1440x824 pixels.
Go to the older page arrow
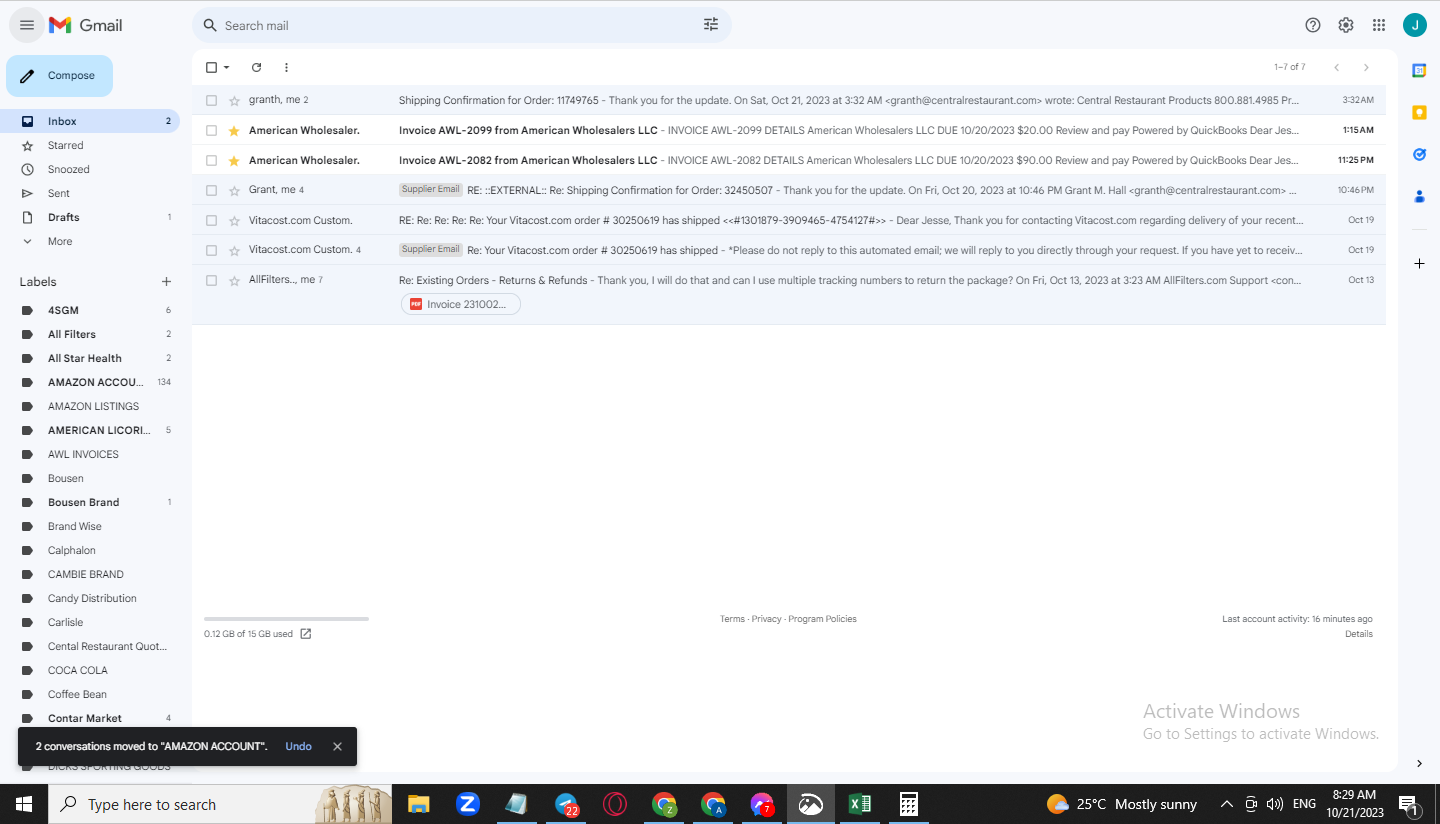[x=1366, y=67]
